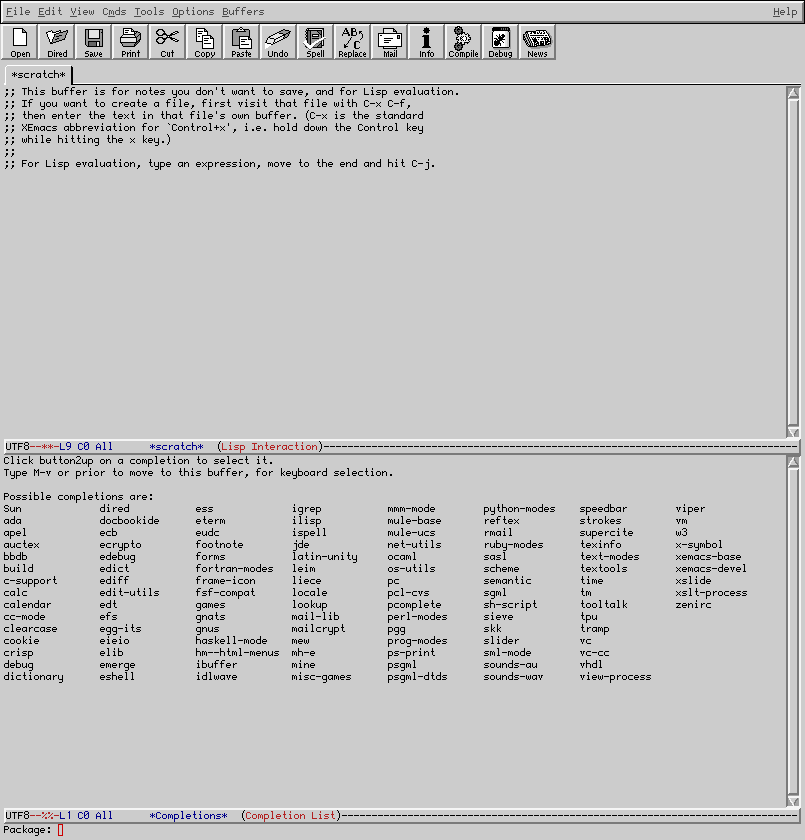Pick the tramp completion
Viewport: 805px width, 840px height.
(x=595, y=628)
